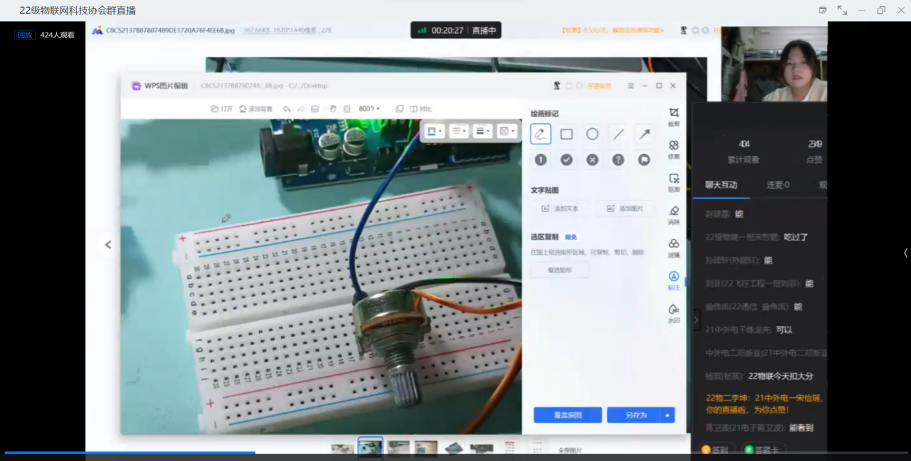Open the 消除 eraser tool in sidebar
The height and width of the screenshot is (461, 911).
(x=673, y=215)
